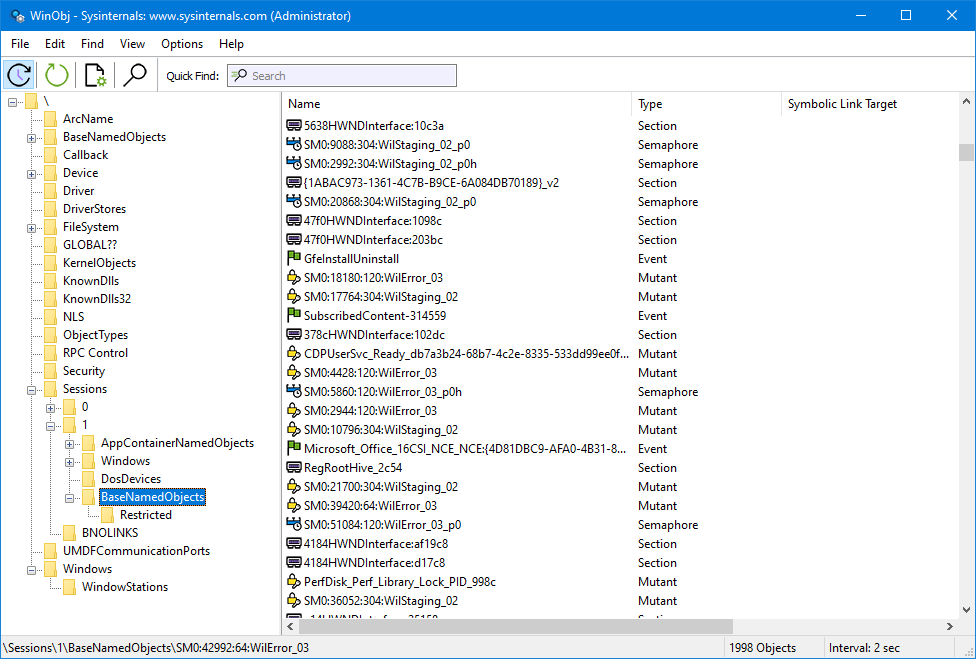Image resolution: width=976 pixels, height=659 pixels.
Task: Click the magnifier Find toolbar icon
Action: point(134,74)
